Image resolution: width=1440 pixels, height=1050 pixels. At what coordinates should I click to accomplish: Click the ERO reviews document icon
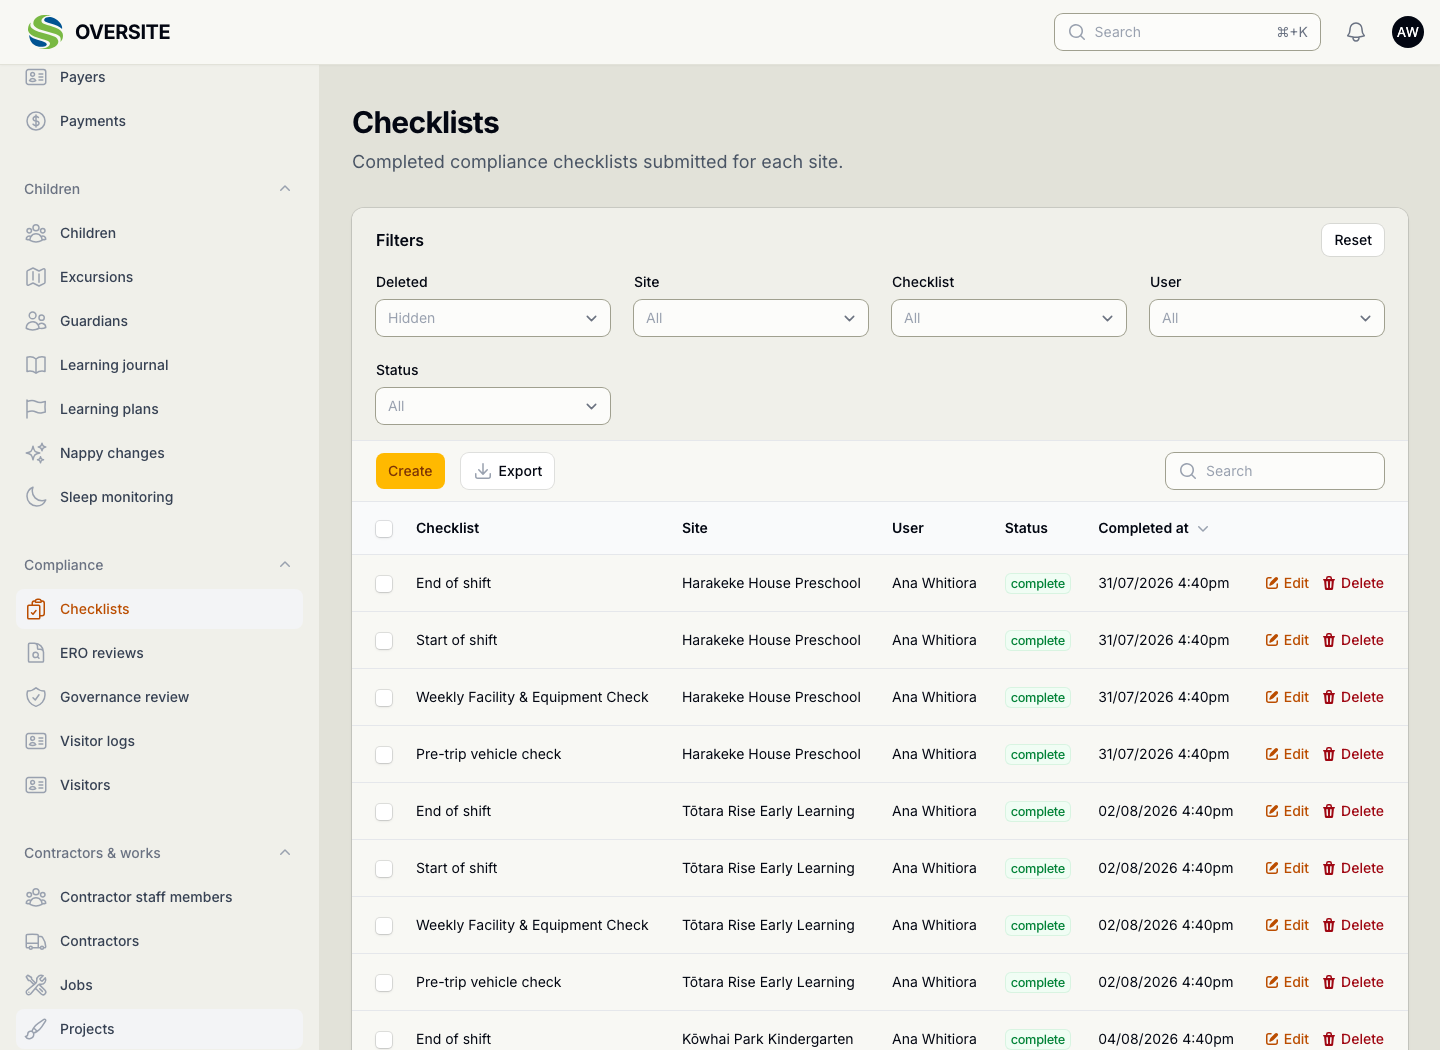click(36, 653)
